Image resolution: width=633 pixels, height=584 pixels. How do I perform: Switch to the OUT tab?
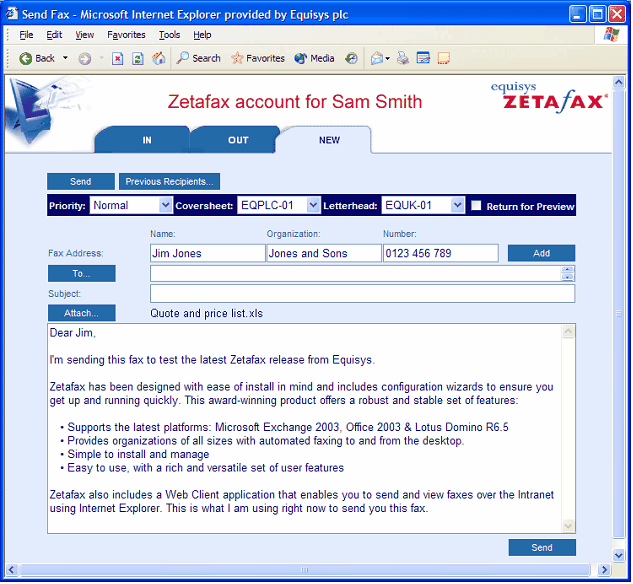click(238, 141)
